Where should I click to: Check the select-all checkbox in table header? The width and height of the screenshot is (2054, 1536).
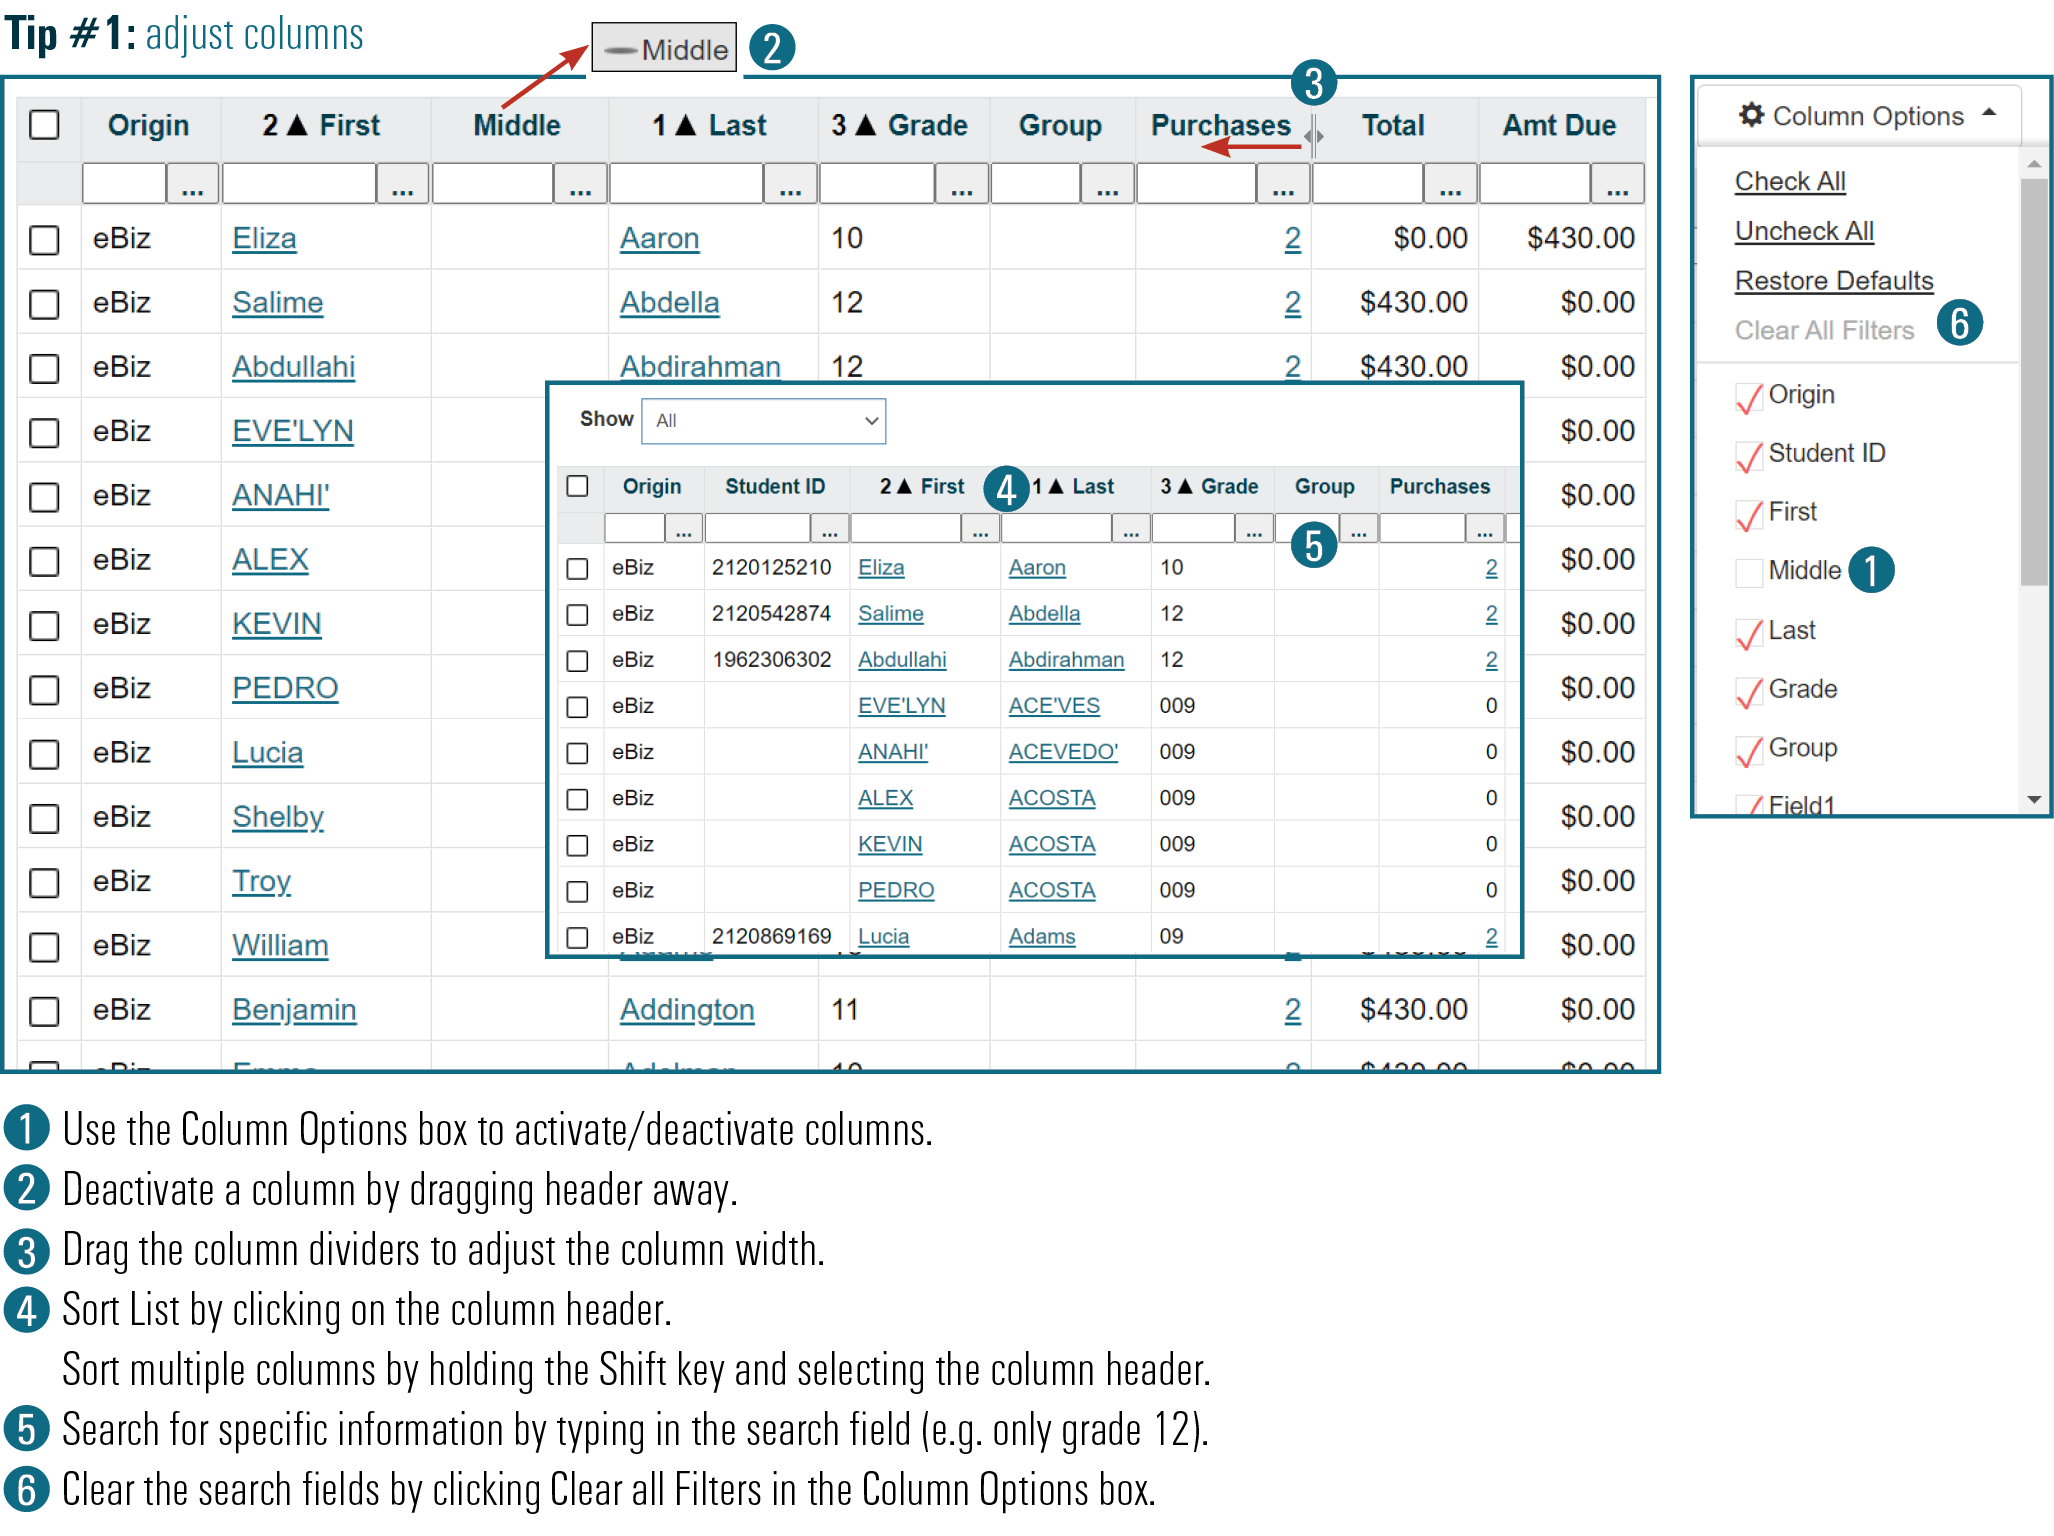(x=44, y=125)
